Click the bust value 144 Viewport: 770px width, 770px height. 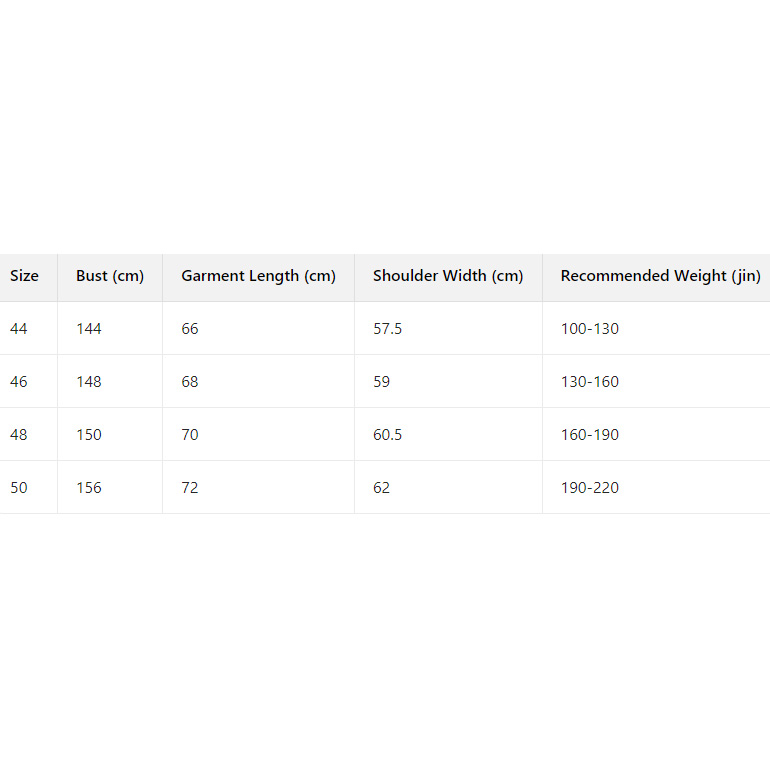point(89,329)
